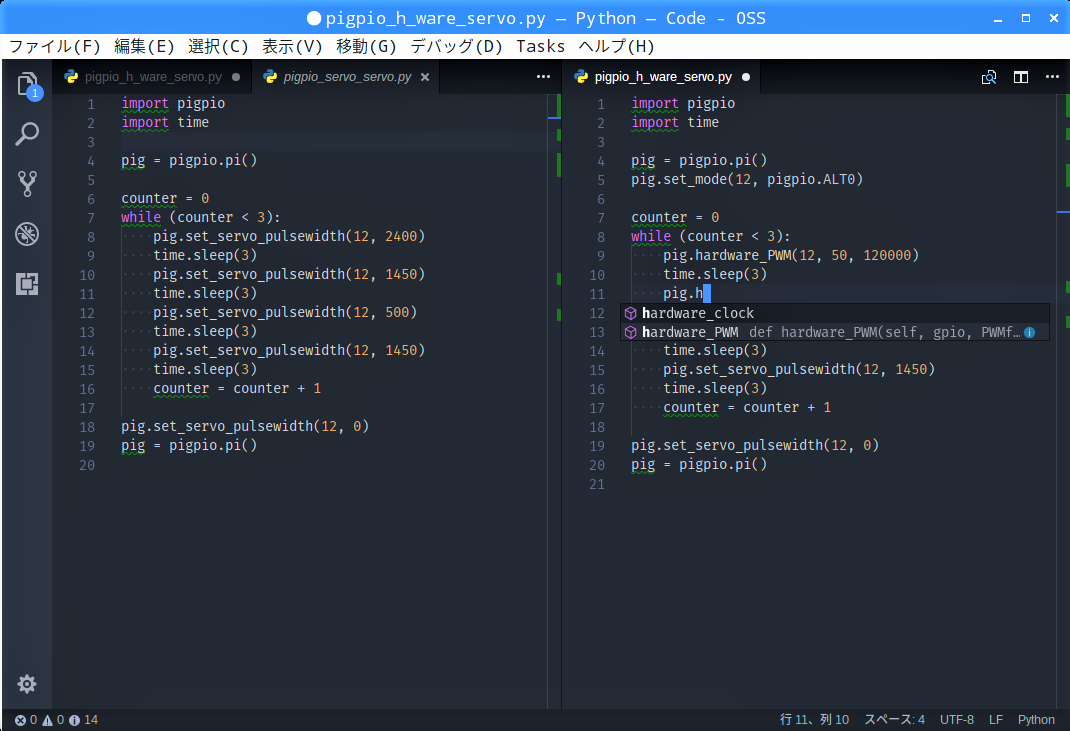Click the UTF-8 encoding indicator
1070x731 pixels.
(x=956, y=720)
